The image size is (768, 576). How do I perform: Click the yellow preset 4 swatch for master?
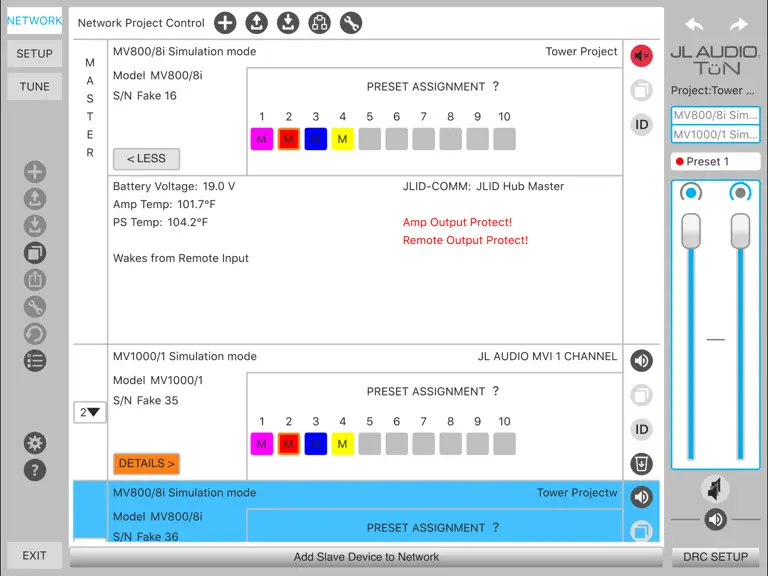coord(342,139)
